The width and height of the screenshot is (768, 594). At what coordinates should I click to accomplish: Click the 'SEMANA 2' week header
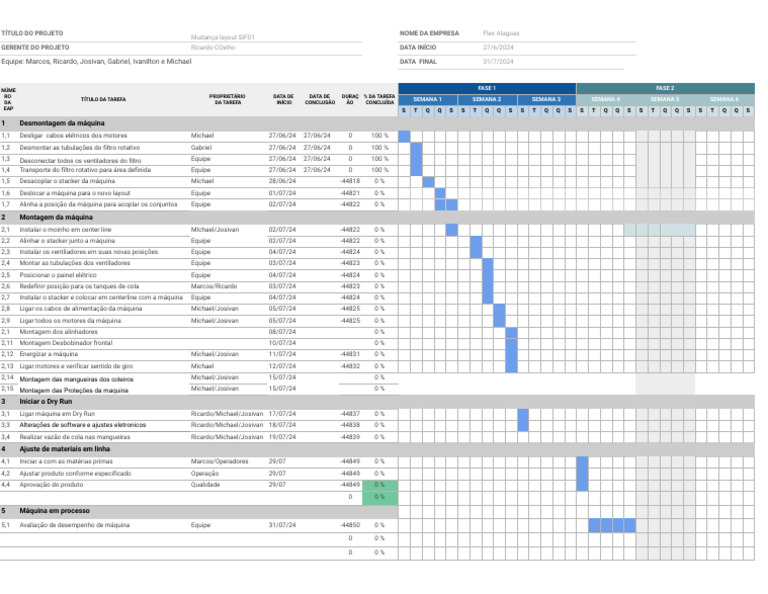click(487, 99)
